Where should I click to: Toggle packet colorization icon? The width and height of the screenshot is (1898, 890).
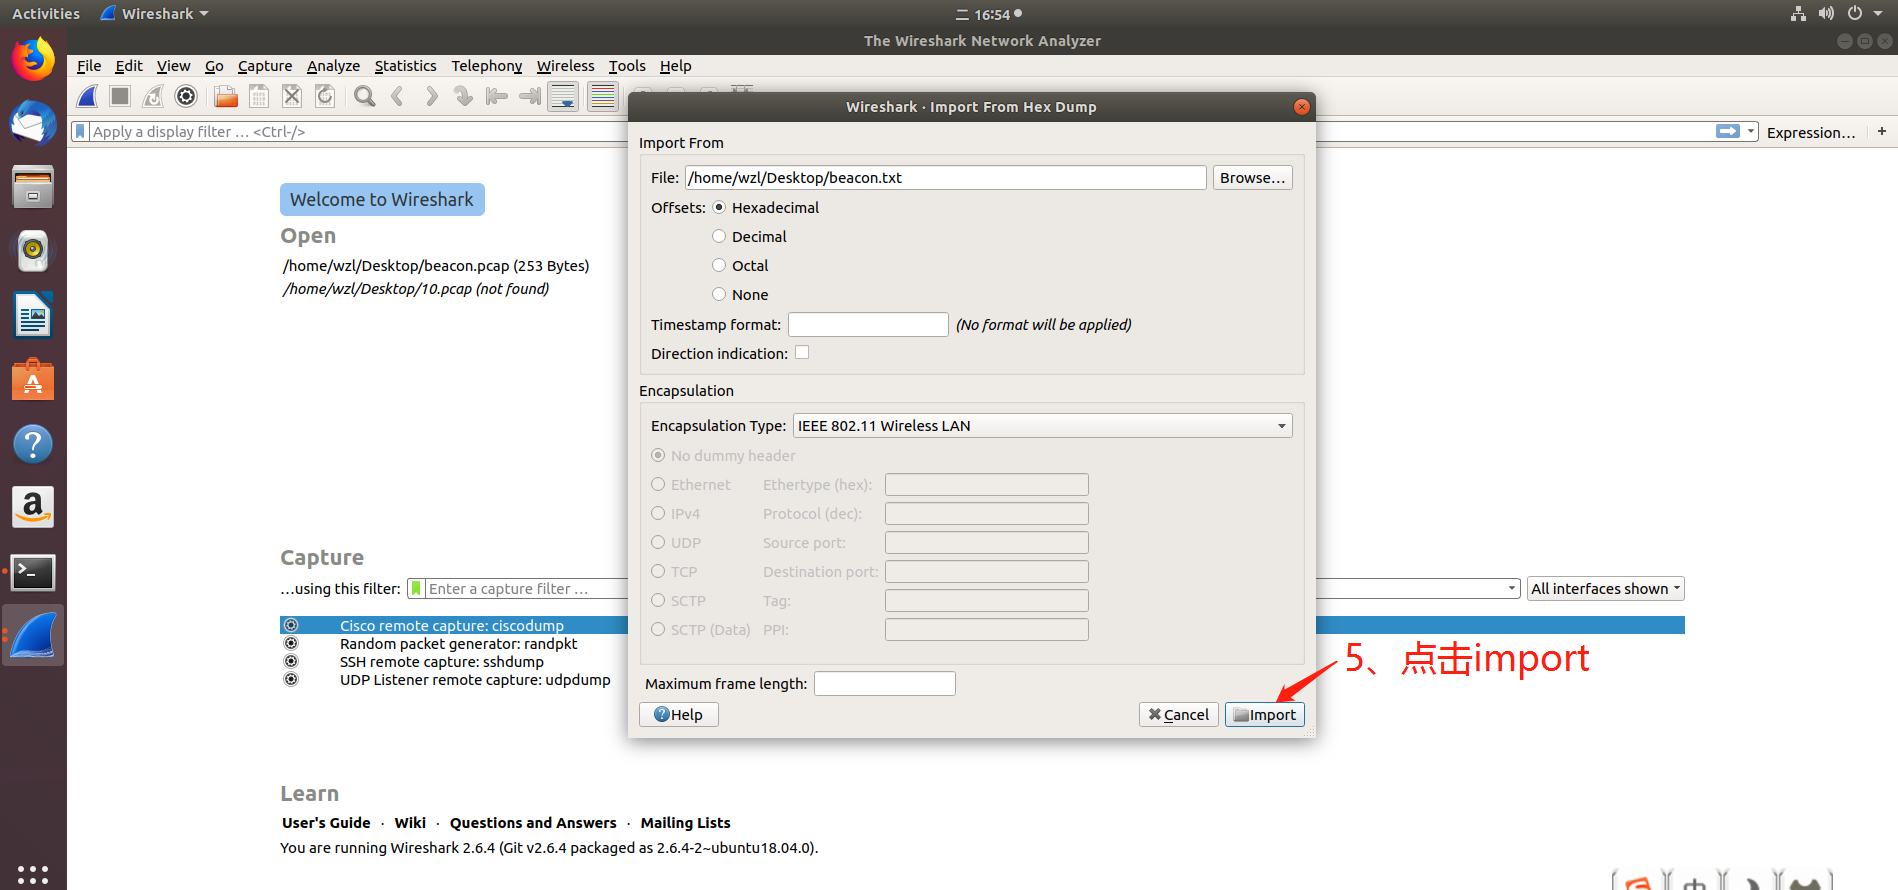603,96
